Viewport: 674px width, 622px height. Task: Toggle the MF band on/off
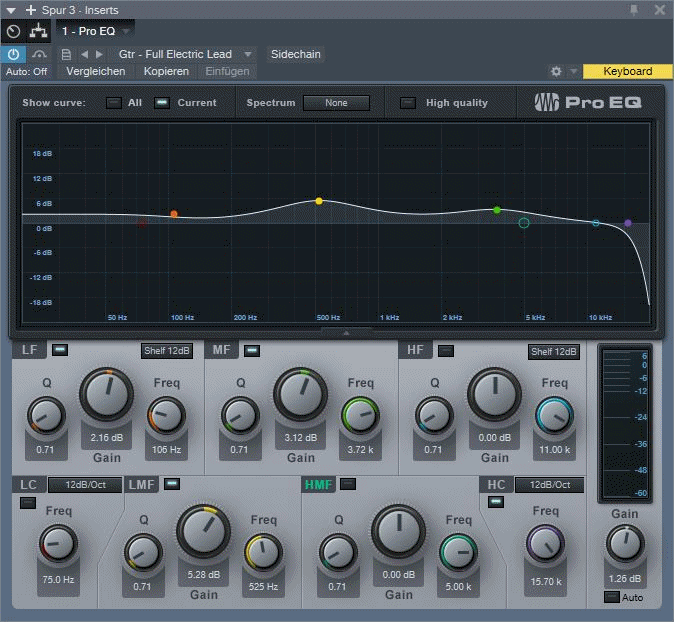point(252,351)
